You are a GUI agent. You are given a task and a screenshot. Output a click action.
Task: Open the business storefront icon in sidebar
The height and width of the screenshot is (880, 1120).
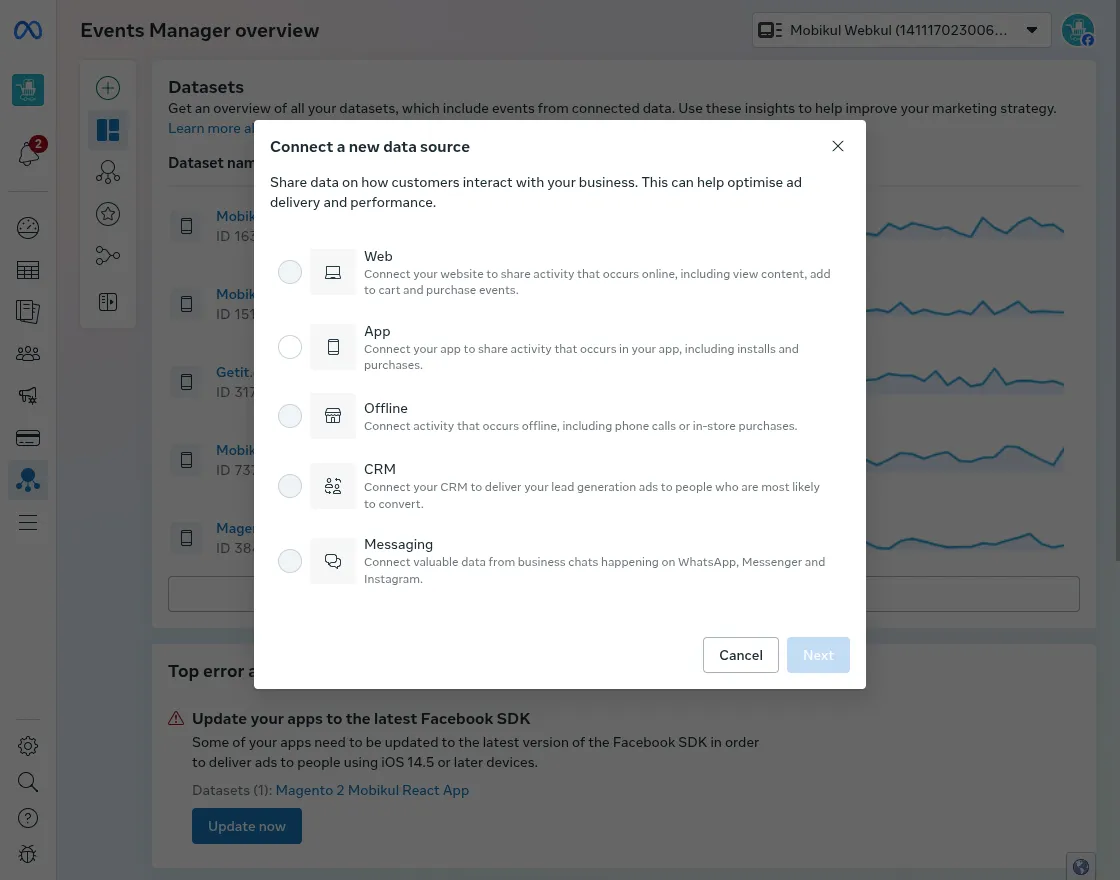pyautogui.click(x=28, y=90)
